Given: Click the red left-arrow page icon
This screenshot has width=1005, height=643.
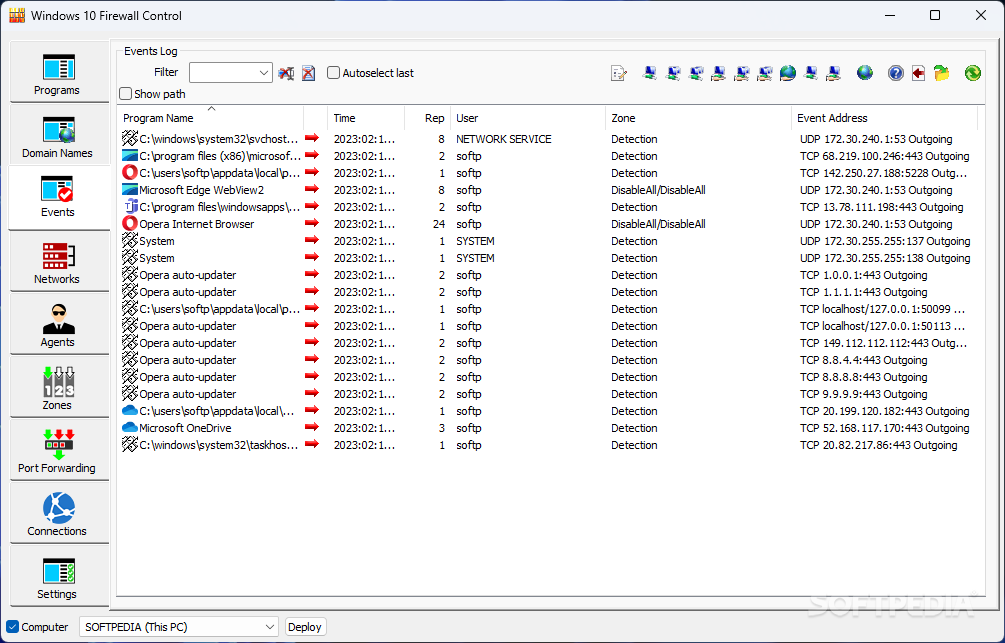Looking at the screenshot, I should coord(918,73).
